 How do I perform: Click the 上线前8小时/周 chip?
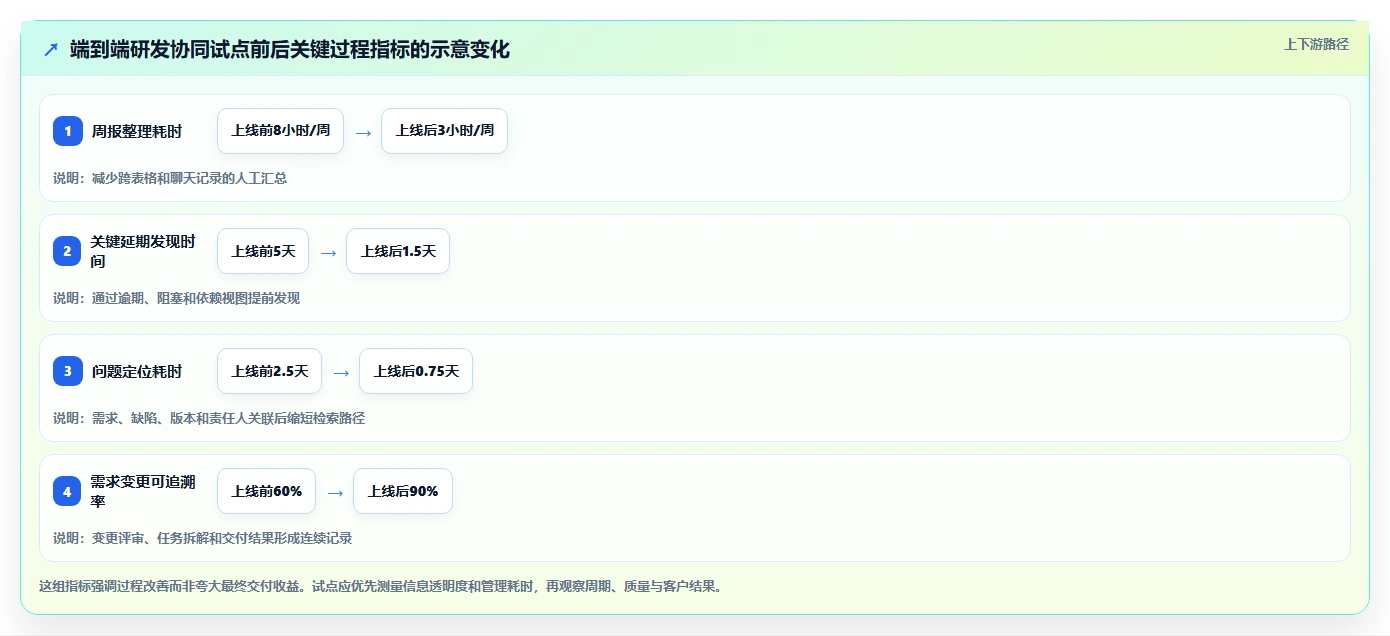(x=280, y=131)
